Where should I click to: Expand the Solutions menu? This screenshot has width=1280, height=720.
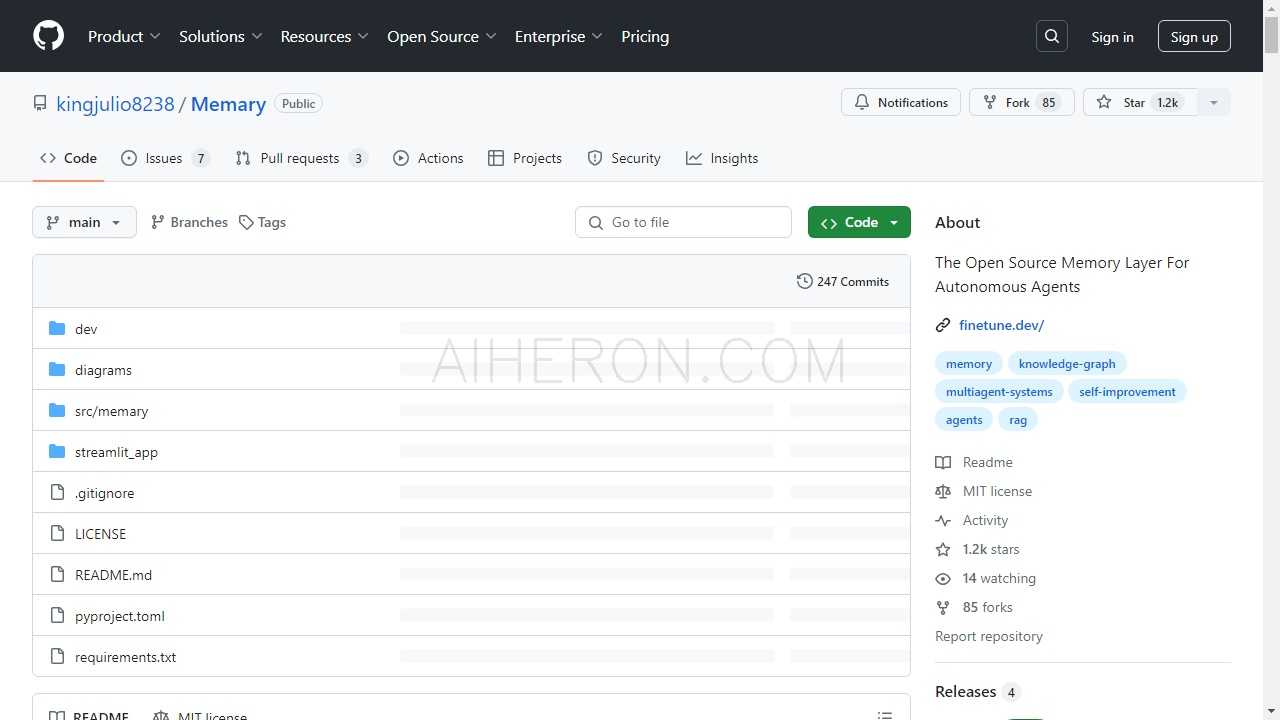tap(220, 36)
